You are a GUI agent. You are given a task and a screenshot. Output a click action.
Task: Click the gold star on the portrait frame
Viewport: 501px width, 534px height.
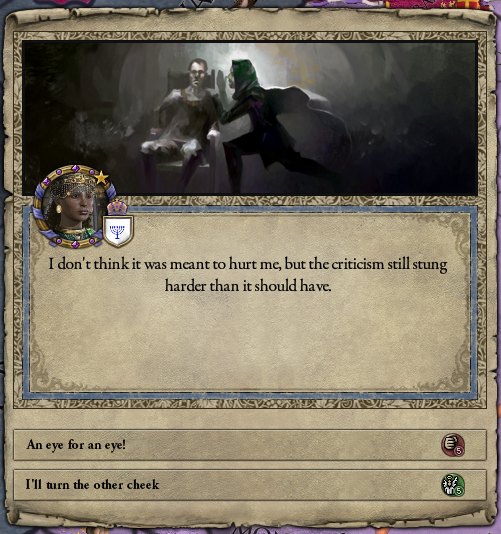[101, 178]
